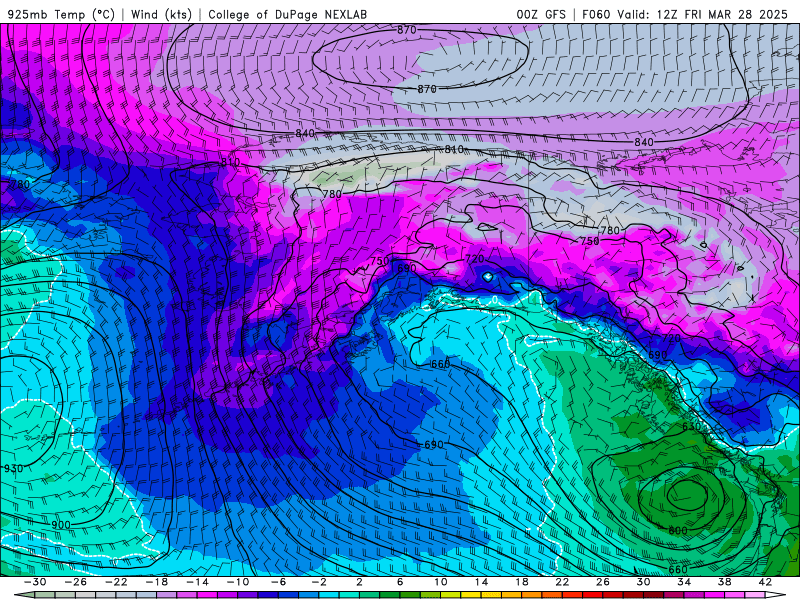Click the 18 value on the color scale
The width and height of the screenshot is (800, 600).
(x=522, y=582)
